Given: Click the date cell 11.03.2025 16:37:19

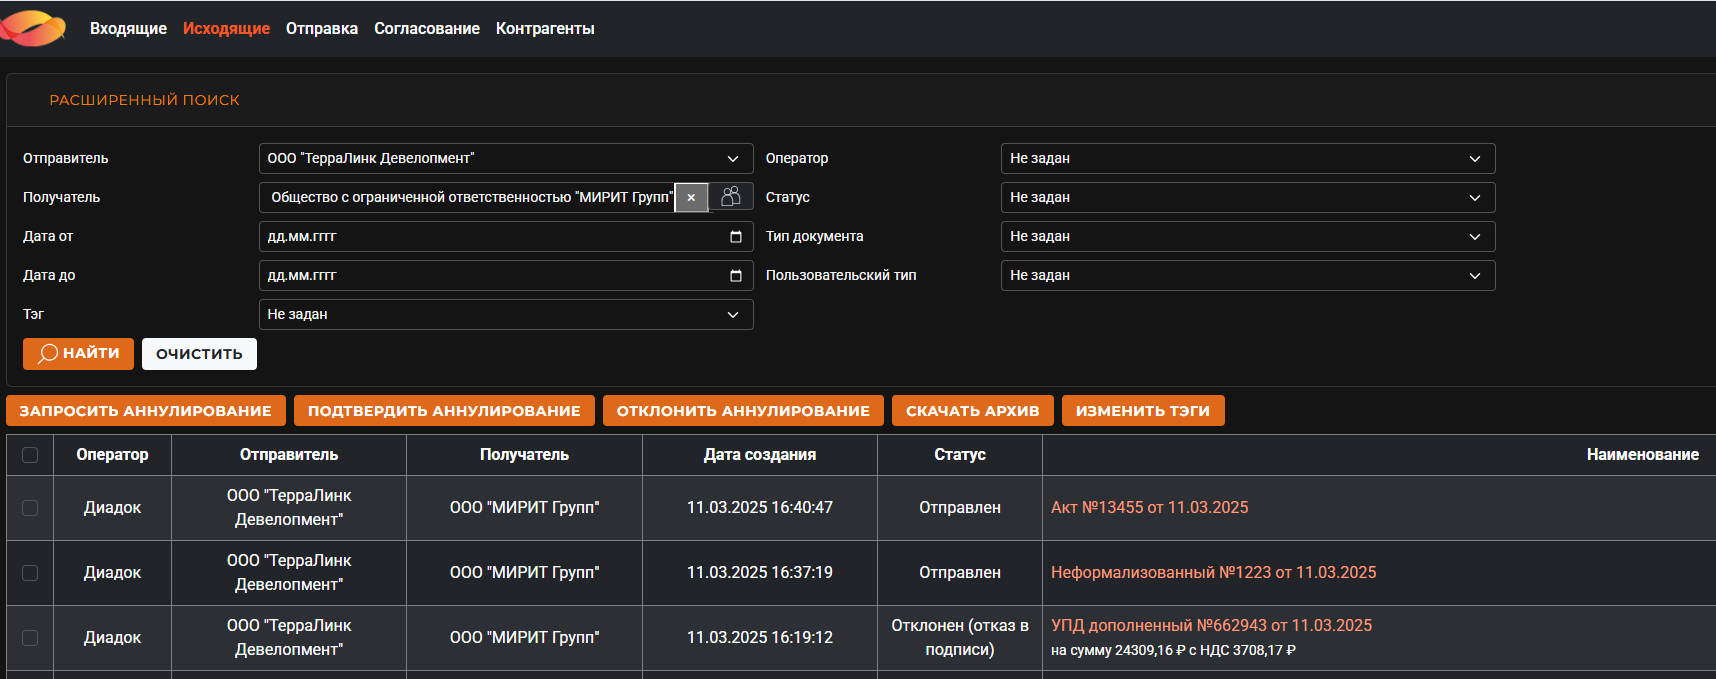Looking at the screenshot, I should 760,573.
